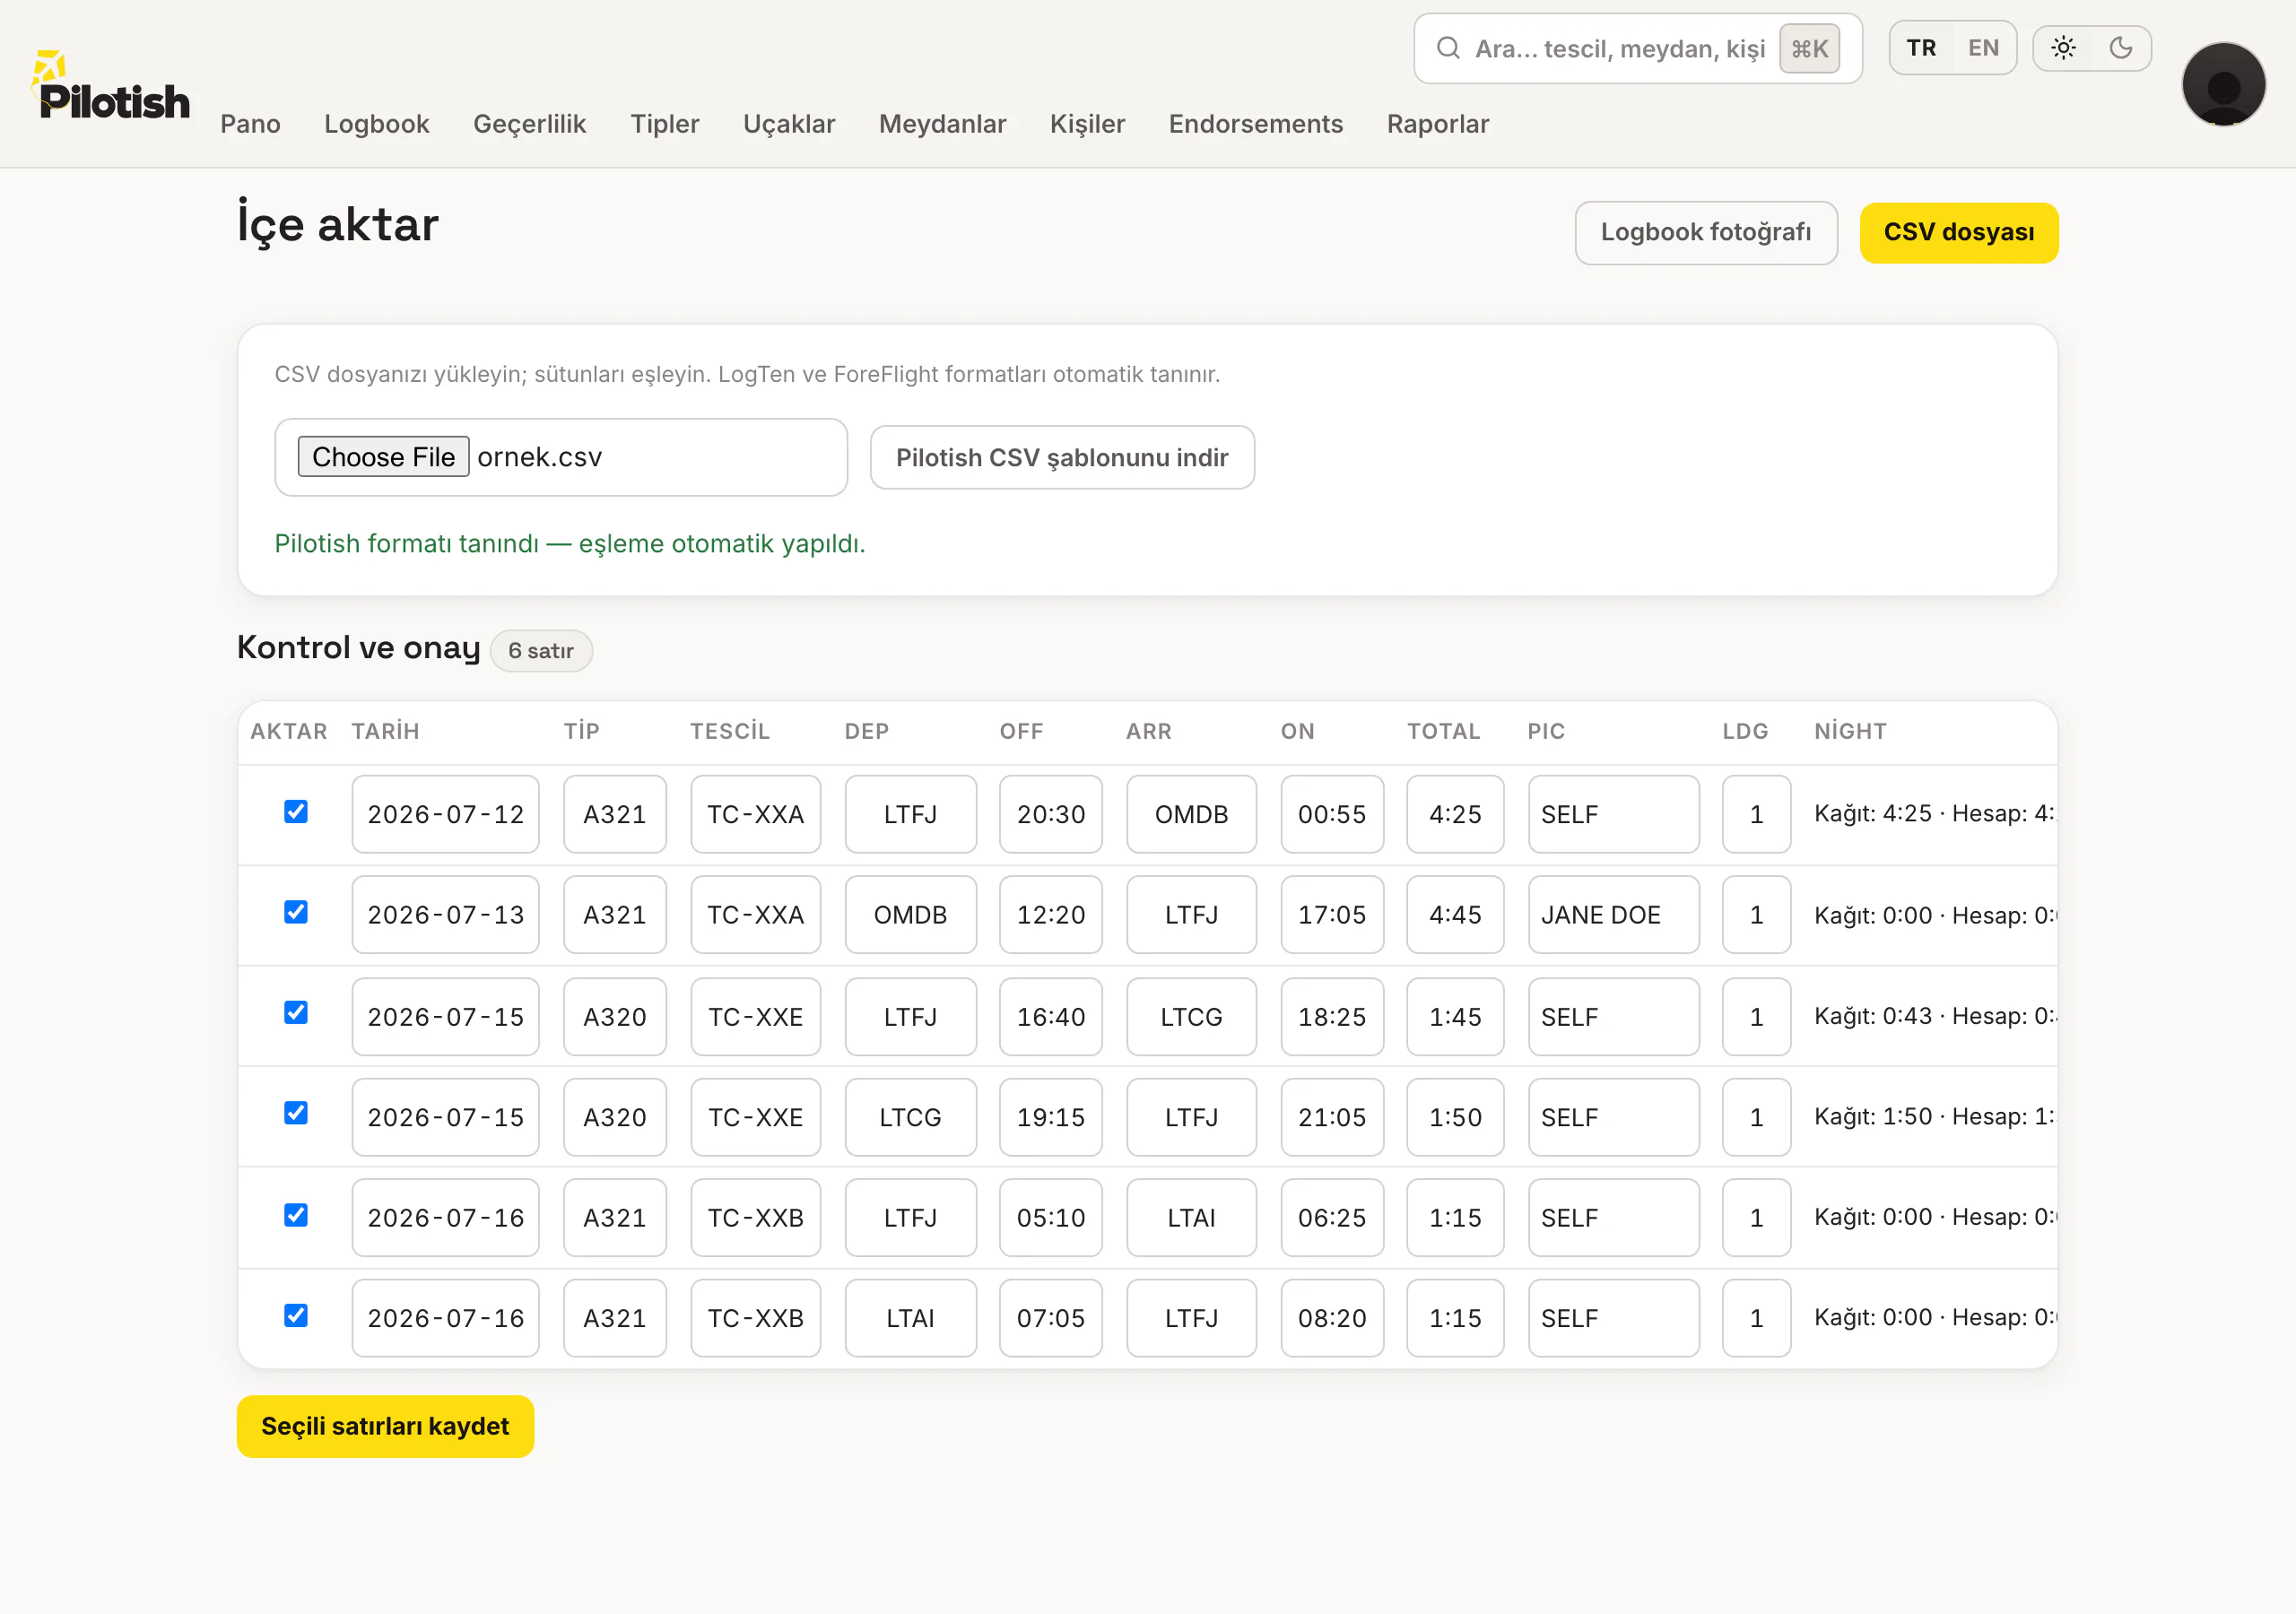Open Meydanlar page

coord(942,124)
